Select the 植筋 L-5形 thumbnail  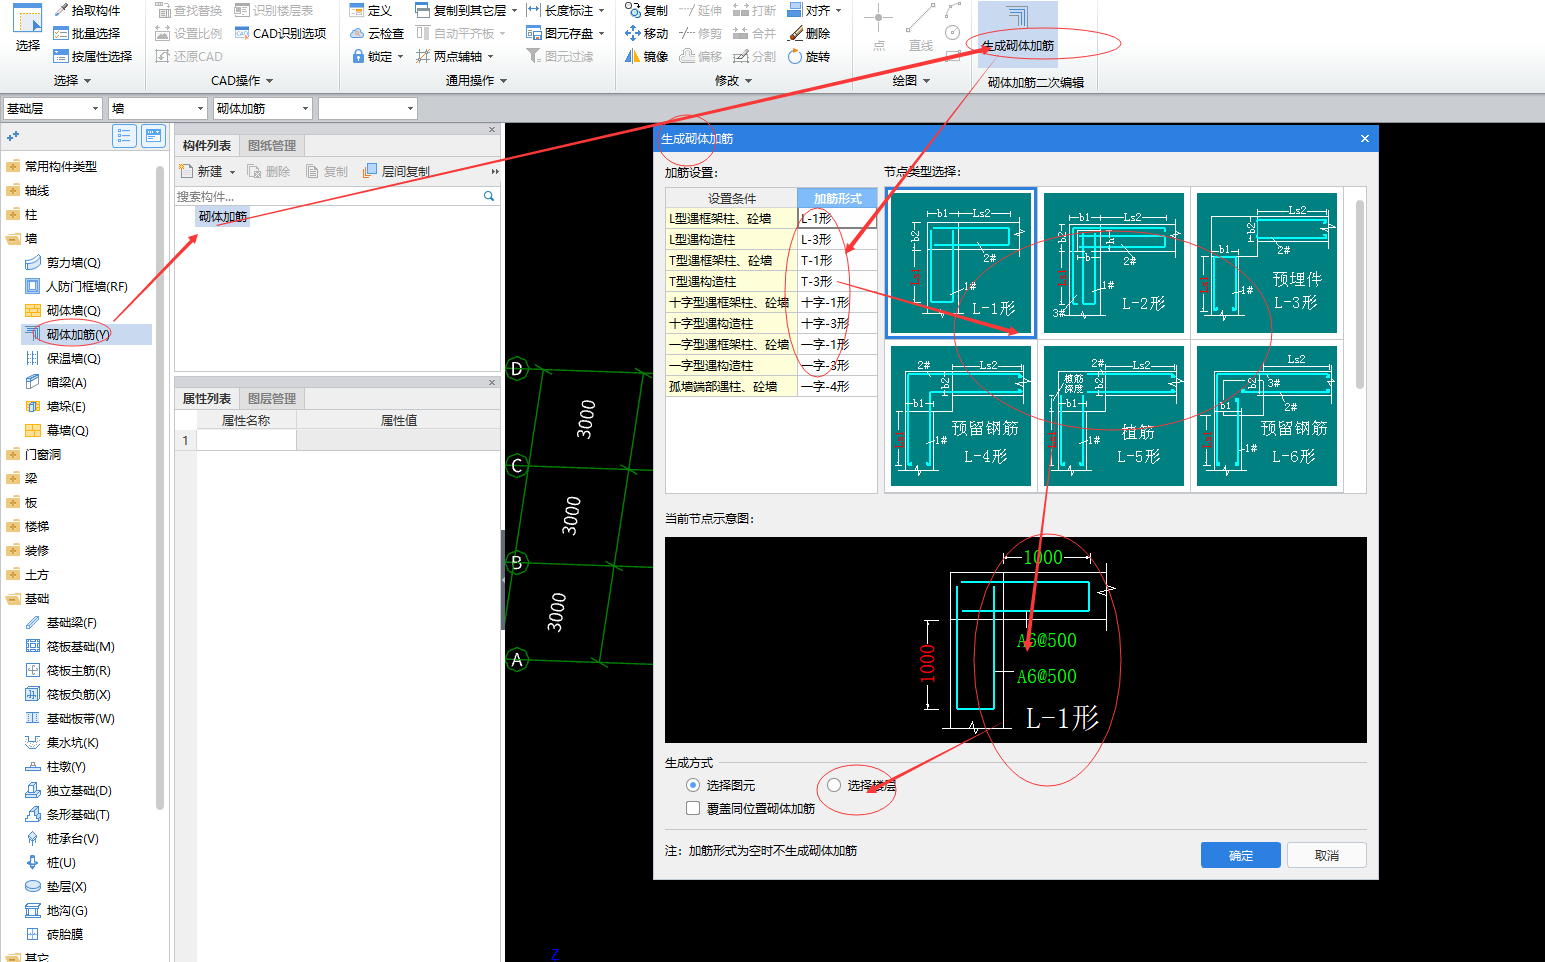(1114, 416)
